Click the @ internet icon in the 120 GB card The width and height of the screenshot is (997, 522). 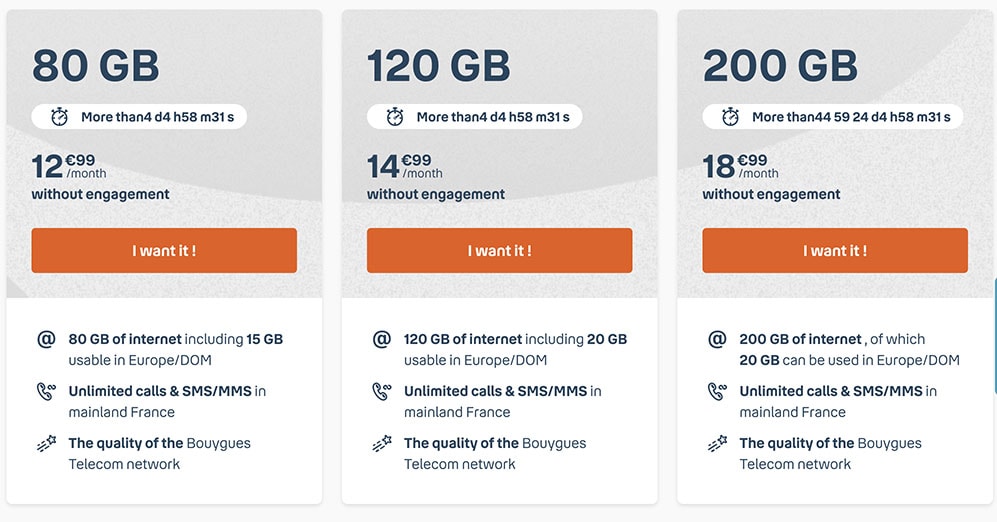(x=382, y=339)
